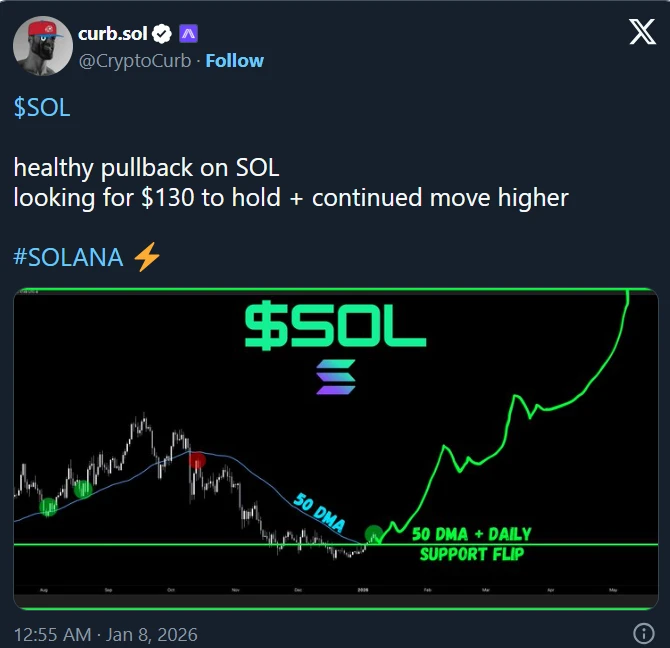Click the curb.sol display name
Image resolution: width=670 pixels, height=648 pixels.
coord(111,34)
